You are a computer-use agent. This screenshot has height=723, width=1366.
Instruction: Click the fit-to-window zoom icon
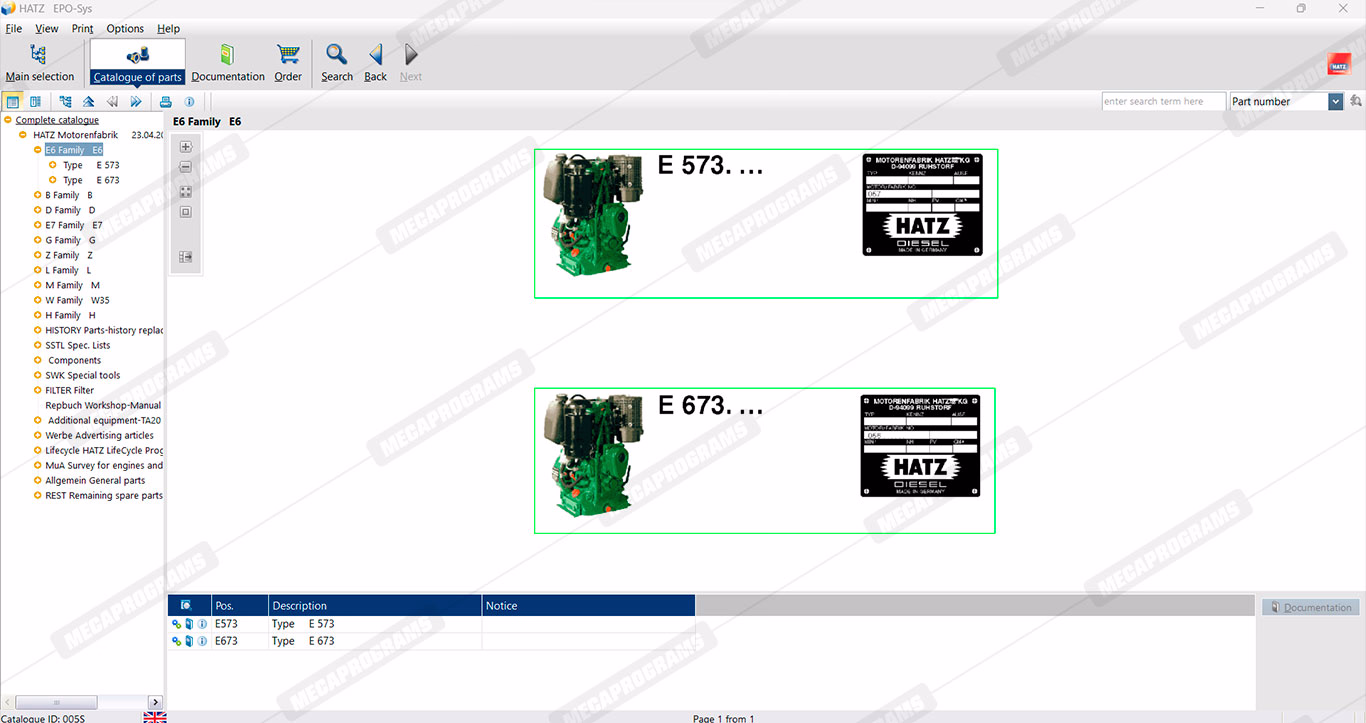[x=185, y=190]
